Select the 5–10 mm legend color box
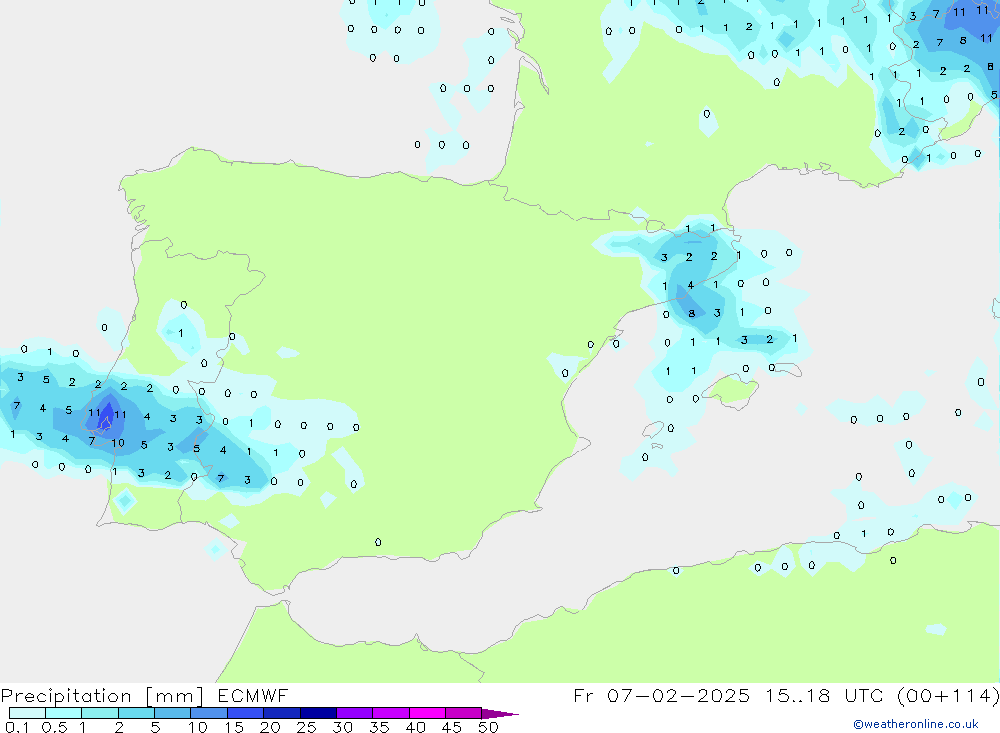 pos(173,713)
